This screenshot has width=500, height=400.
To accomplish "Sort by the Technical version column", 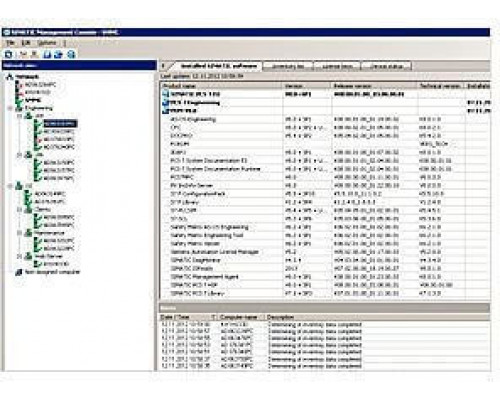I will (x=441, y=86).
